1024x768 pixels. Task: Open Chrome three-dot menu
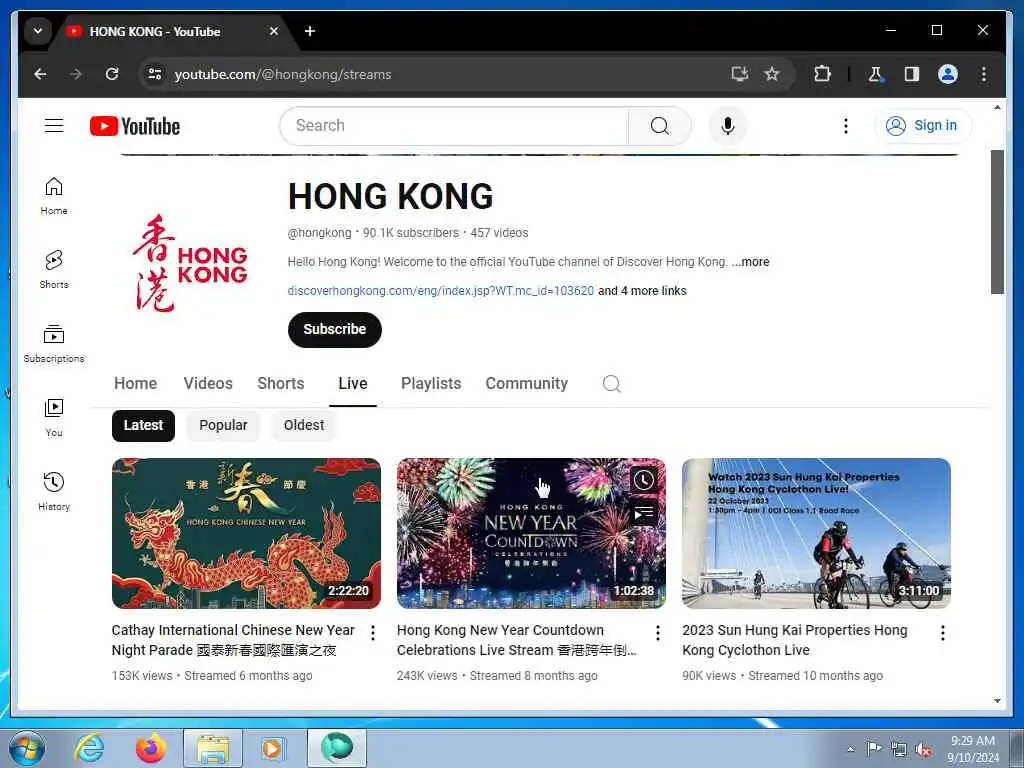click(x=984, y=74)
